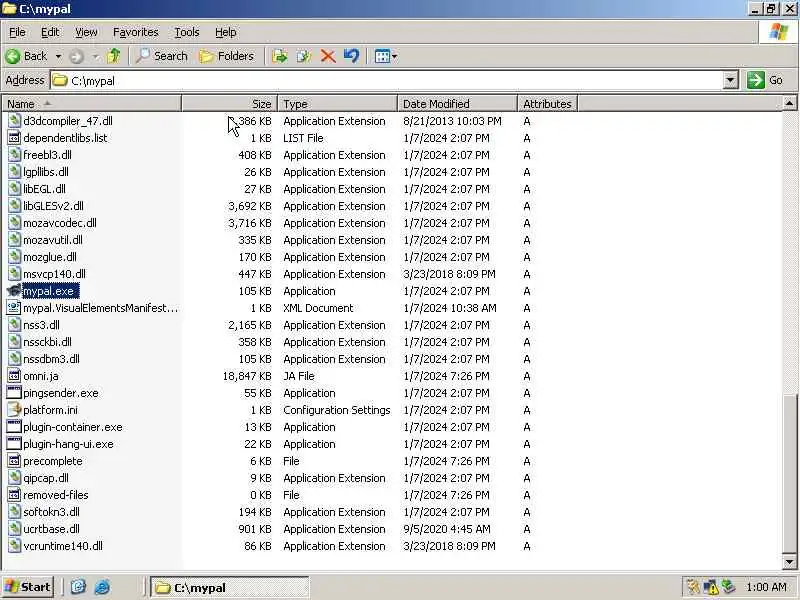800x600 pixels.
Task: Click the 18,847 KB size value
Action: coord(247,376)
